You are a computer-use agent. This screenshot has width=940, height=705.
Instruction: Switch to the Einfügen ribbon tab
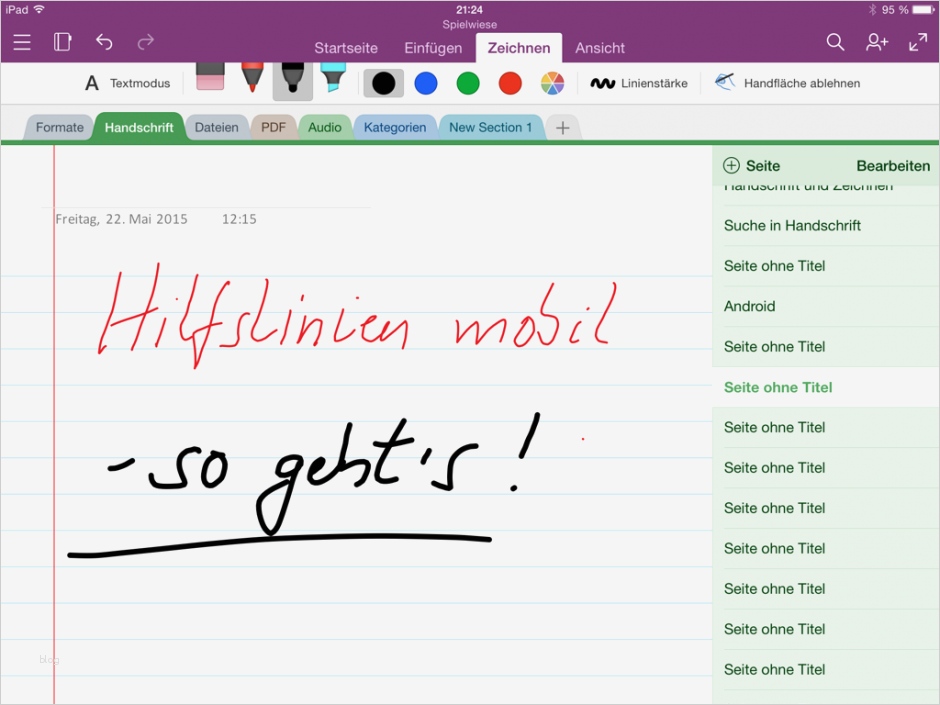[x=433, y=48]
